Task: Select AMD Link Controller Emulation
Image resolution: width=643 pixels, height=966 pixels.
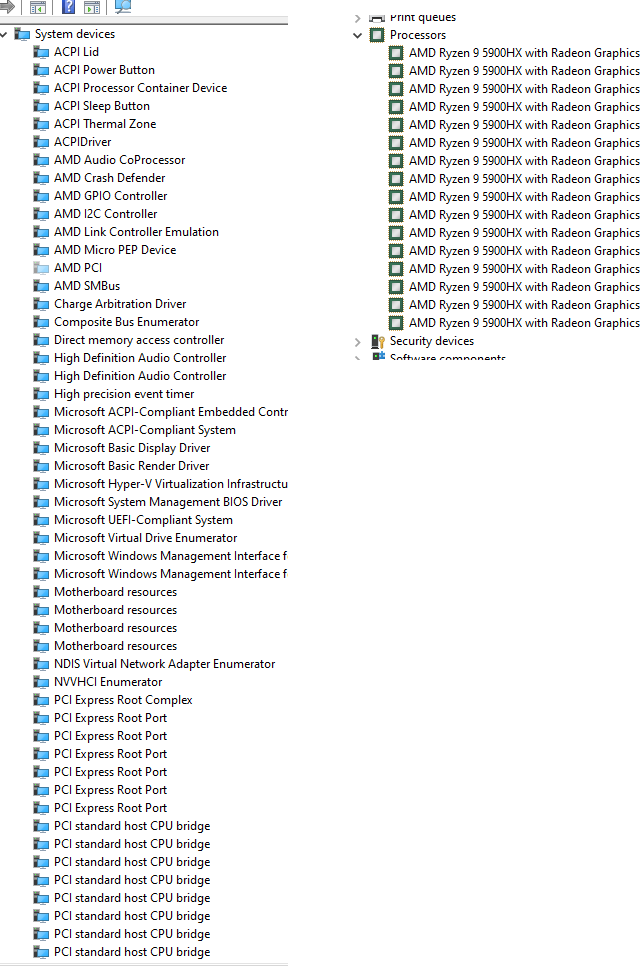Action: point(136,232)
